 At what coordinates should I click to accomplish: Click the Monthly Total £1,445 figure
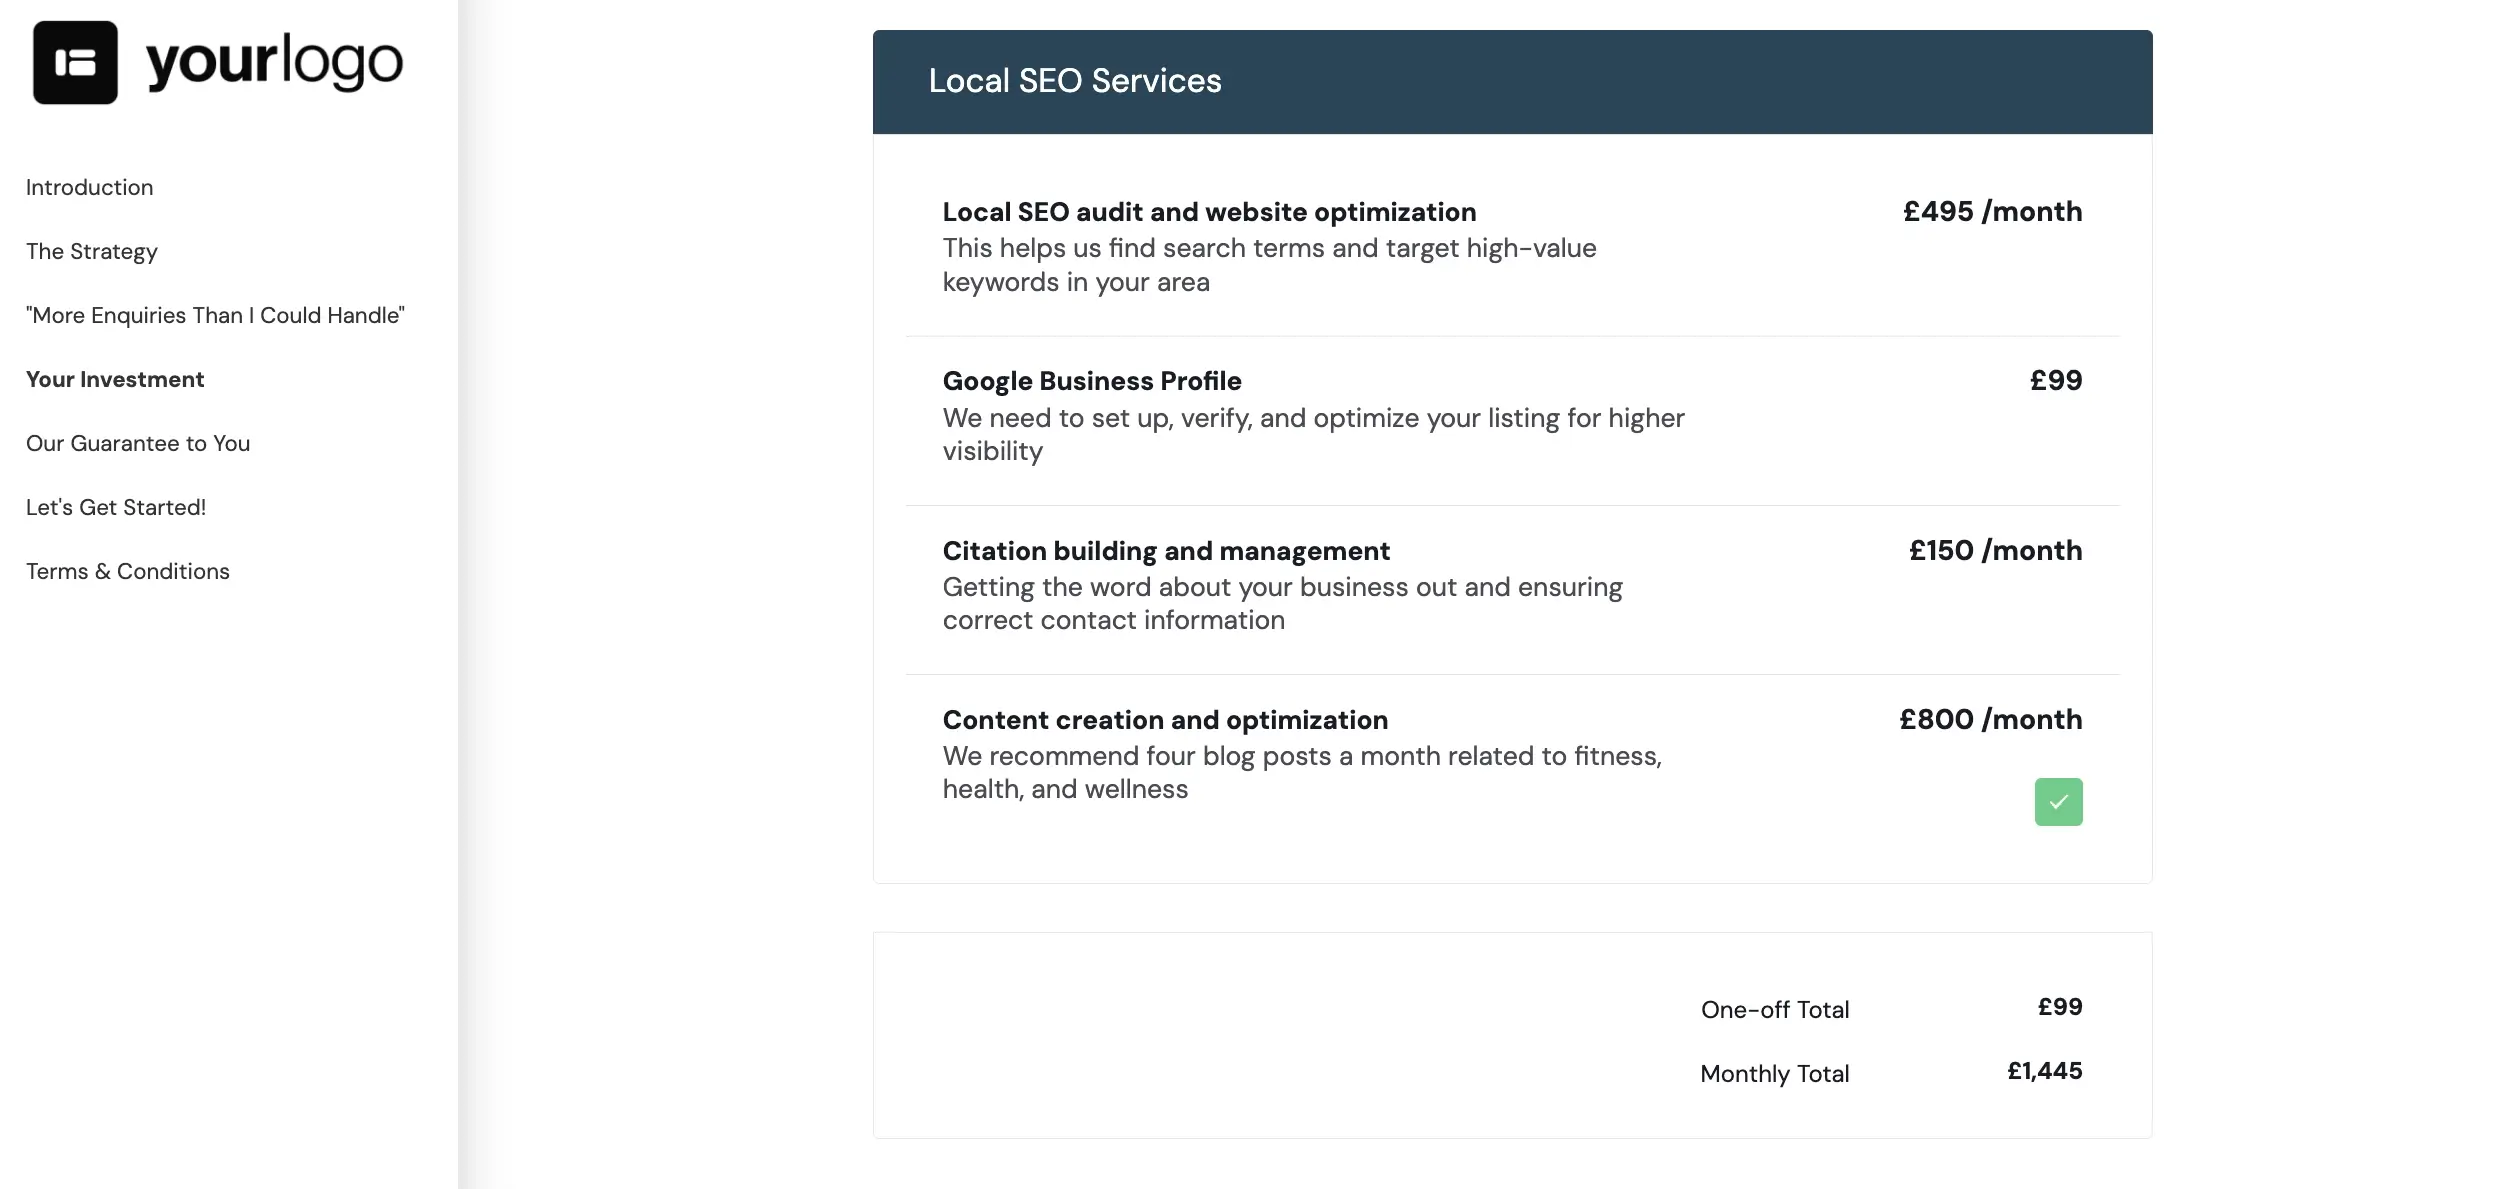coord(2043,1071)
